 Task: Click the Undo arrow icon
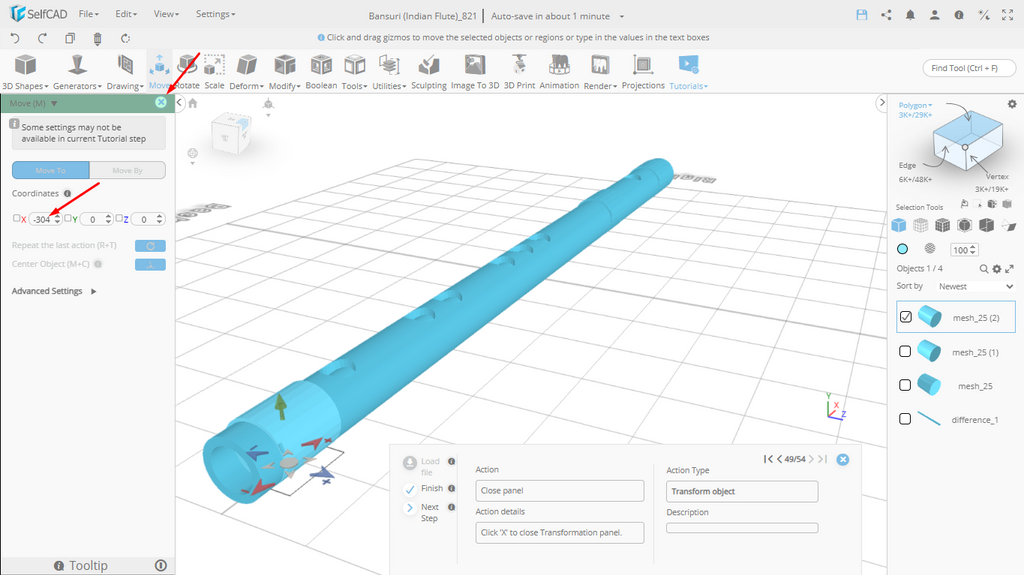point(15,38)
